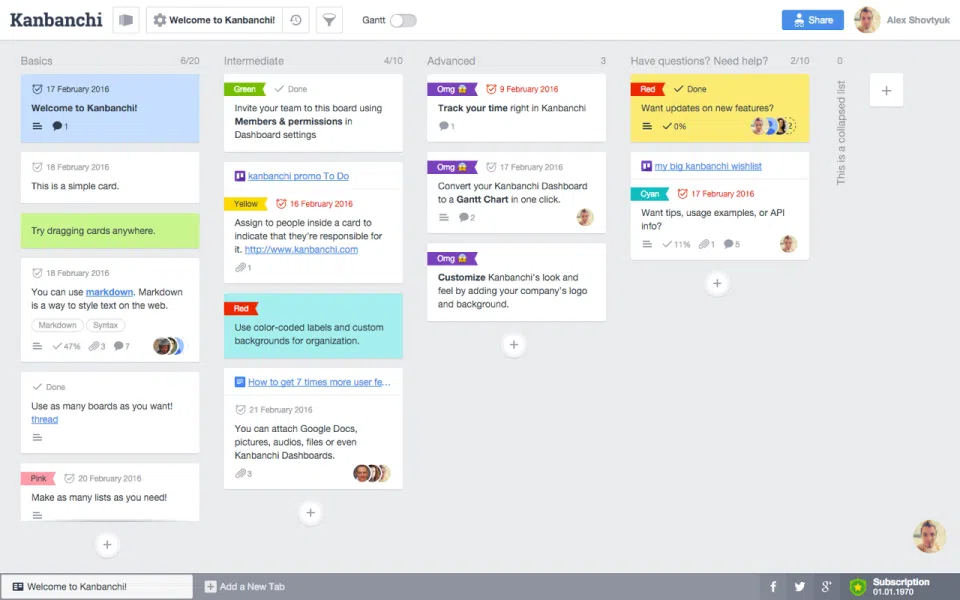Open the Facebook icon in footer

(x=773, y=587)
